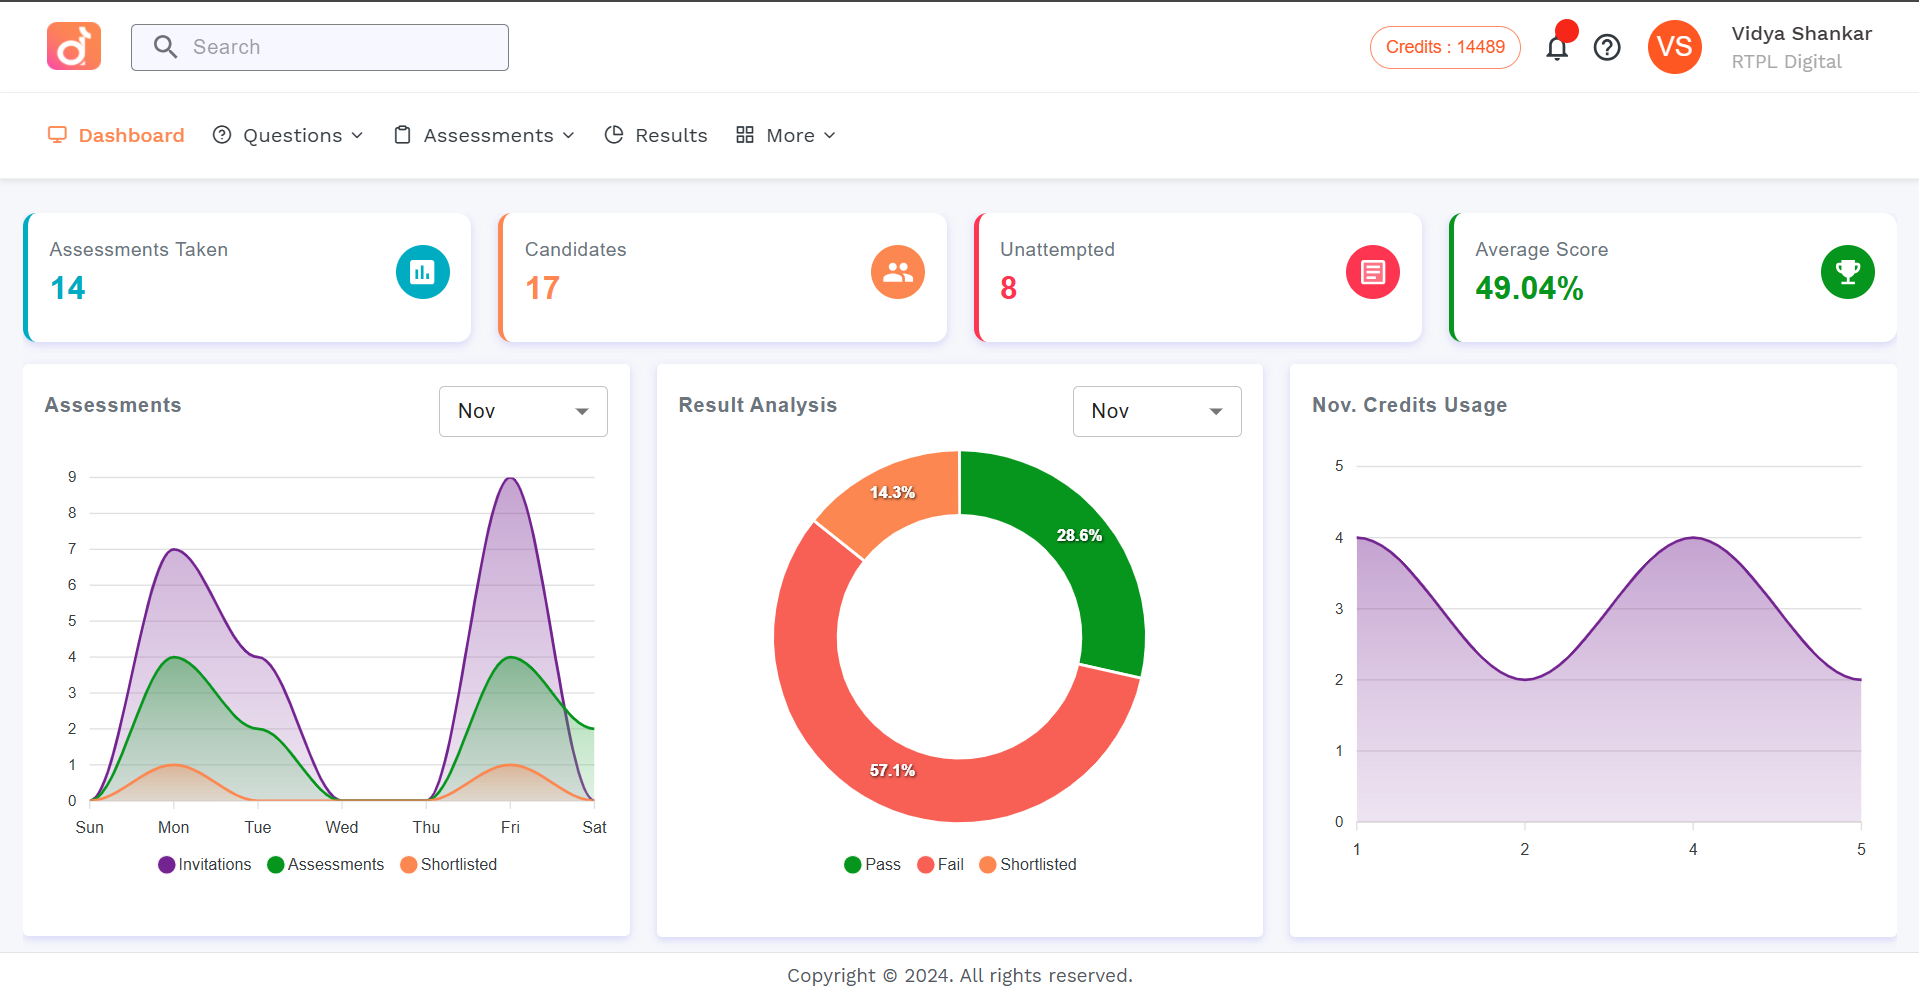The height and width of the screenshot is (999, 1919).
Task: Click the bar chart icon on Assessments Taken card
Action: click(422, 271)
